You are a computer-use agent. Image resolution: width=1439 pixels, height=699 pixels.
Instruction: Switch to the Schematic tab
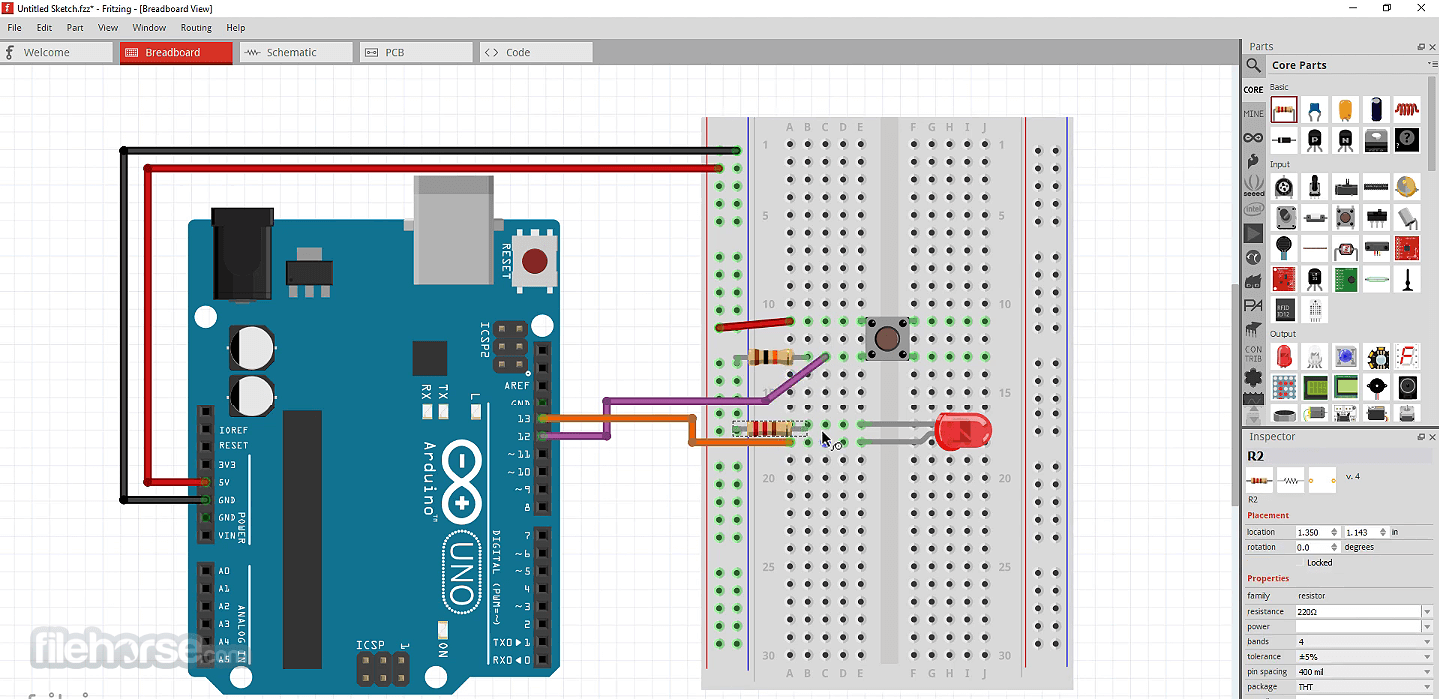296,52
